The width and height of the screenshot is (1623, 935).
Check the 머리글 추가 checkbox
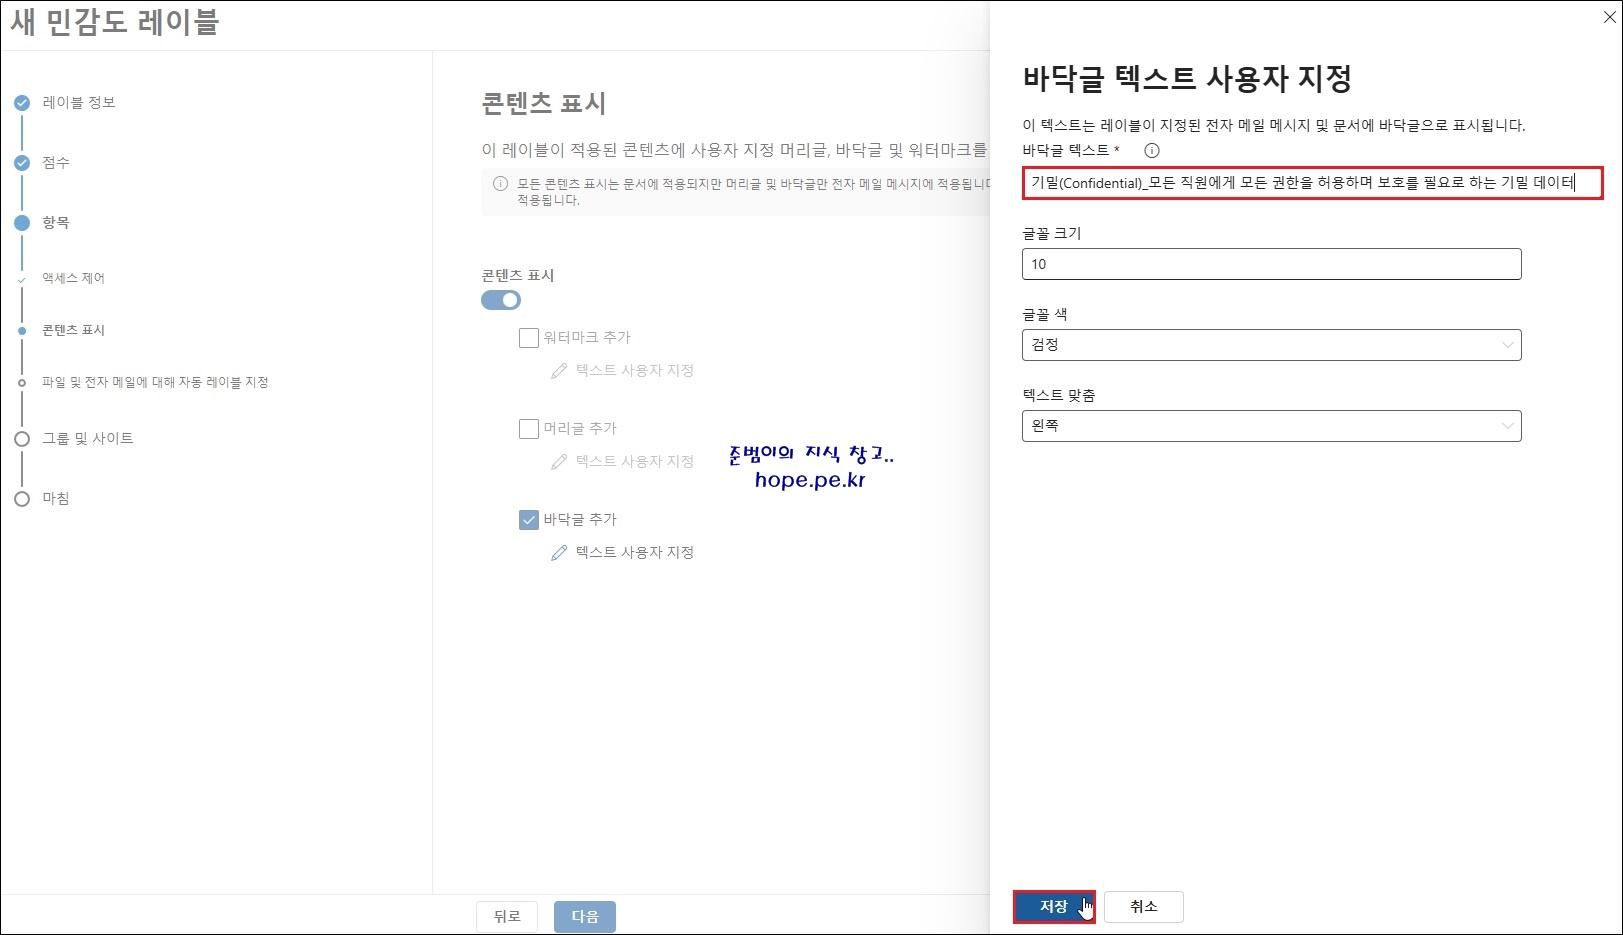click(x=529, y=429)
